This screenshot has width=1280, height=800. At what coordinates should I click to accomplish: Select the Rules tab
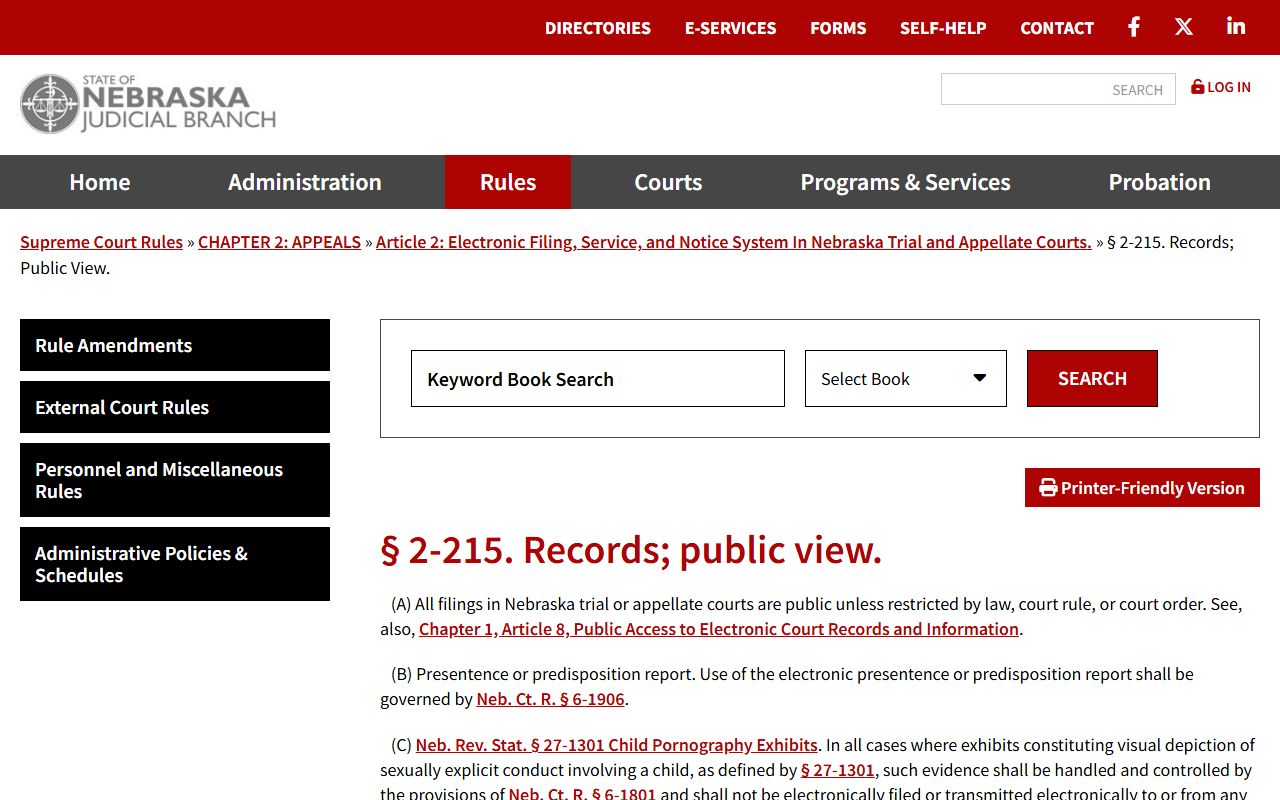508,182
